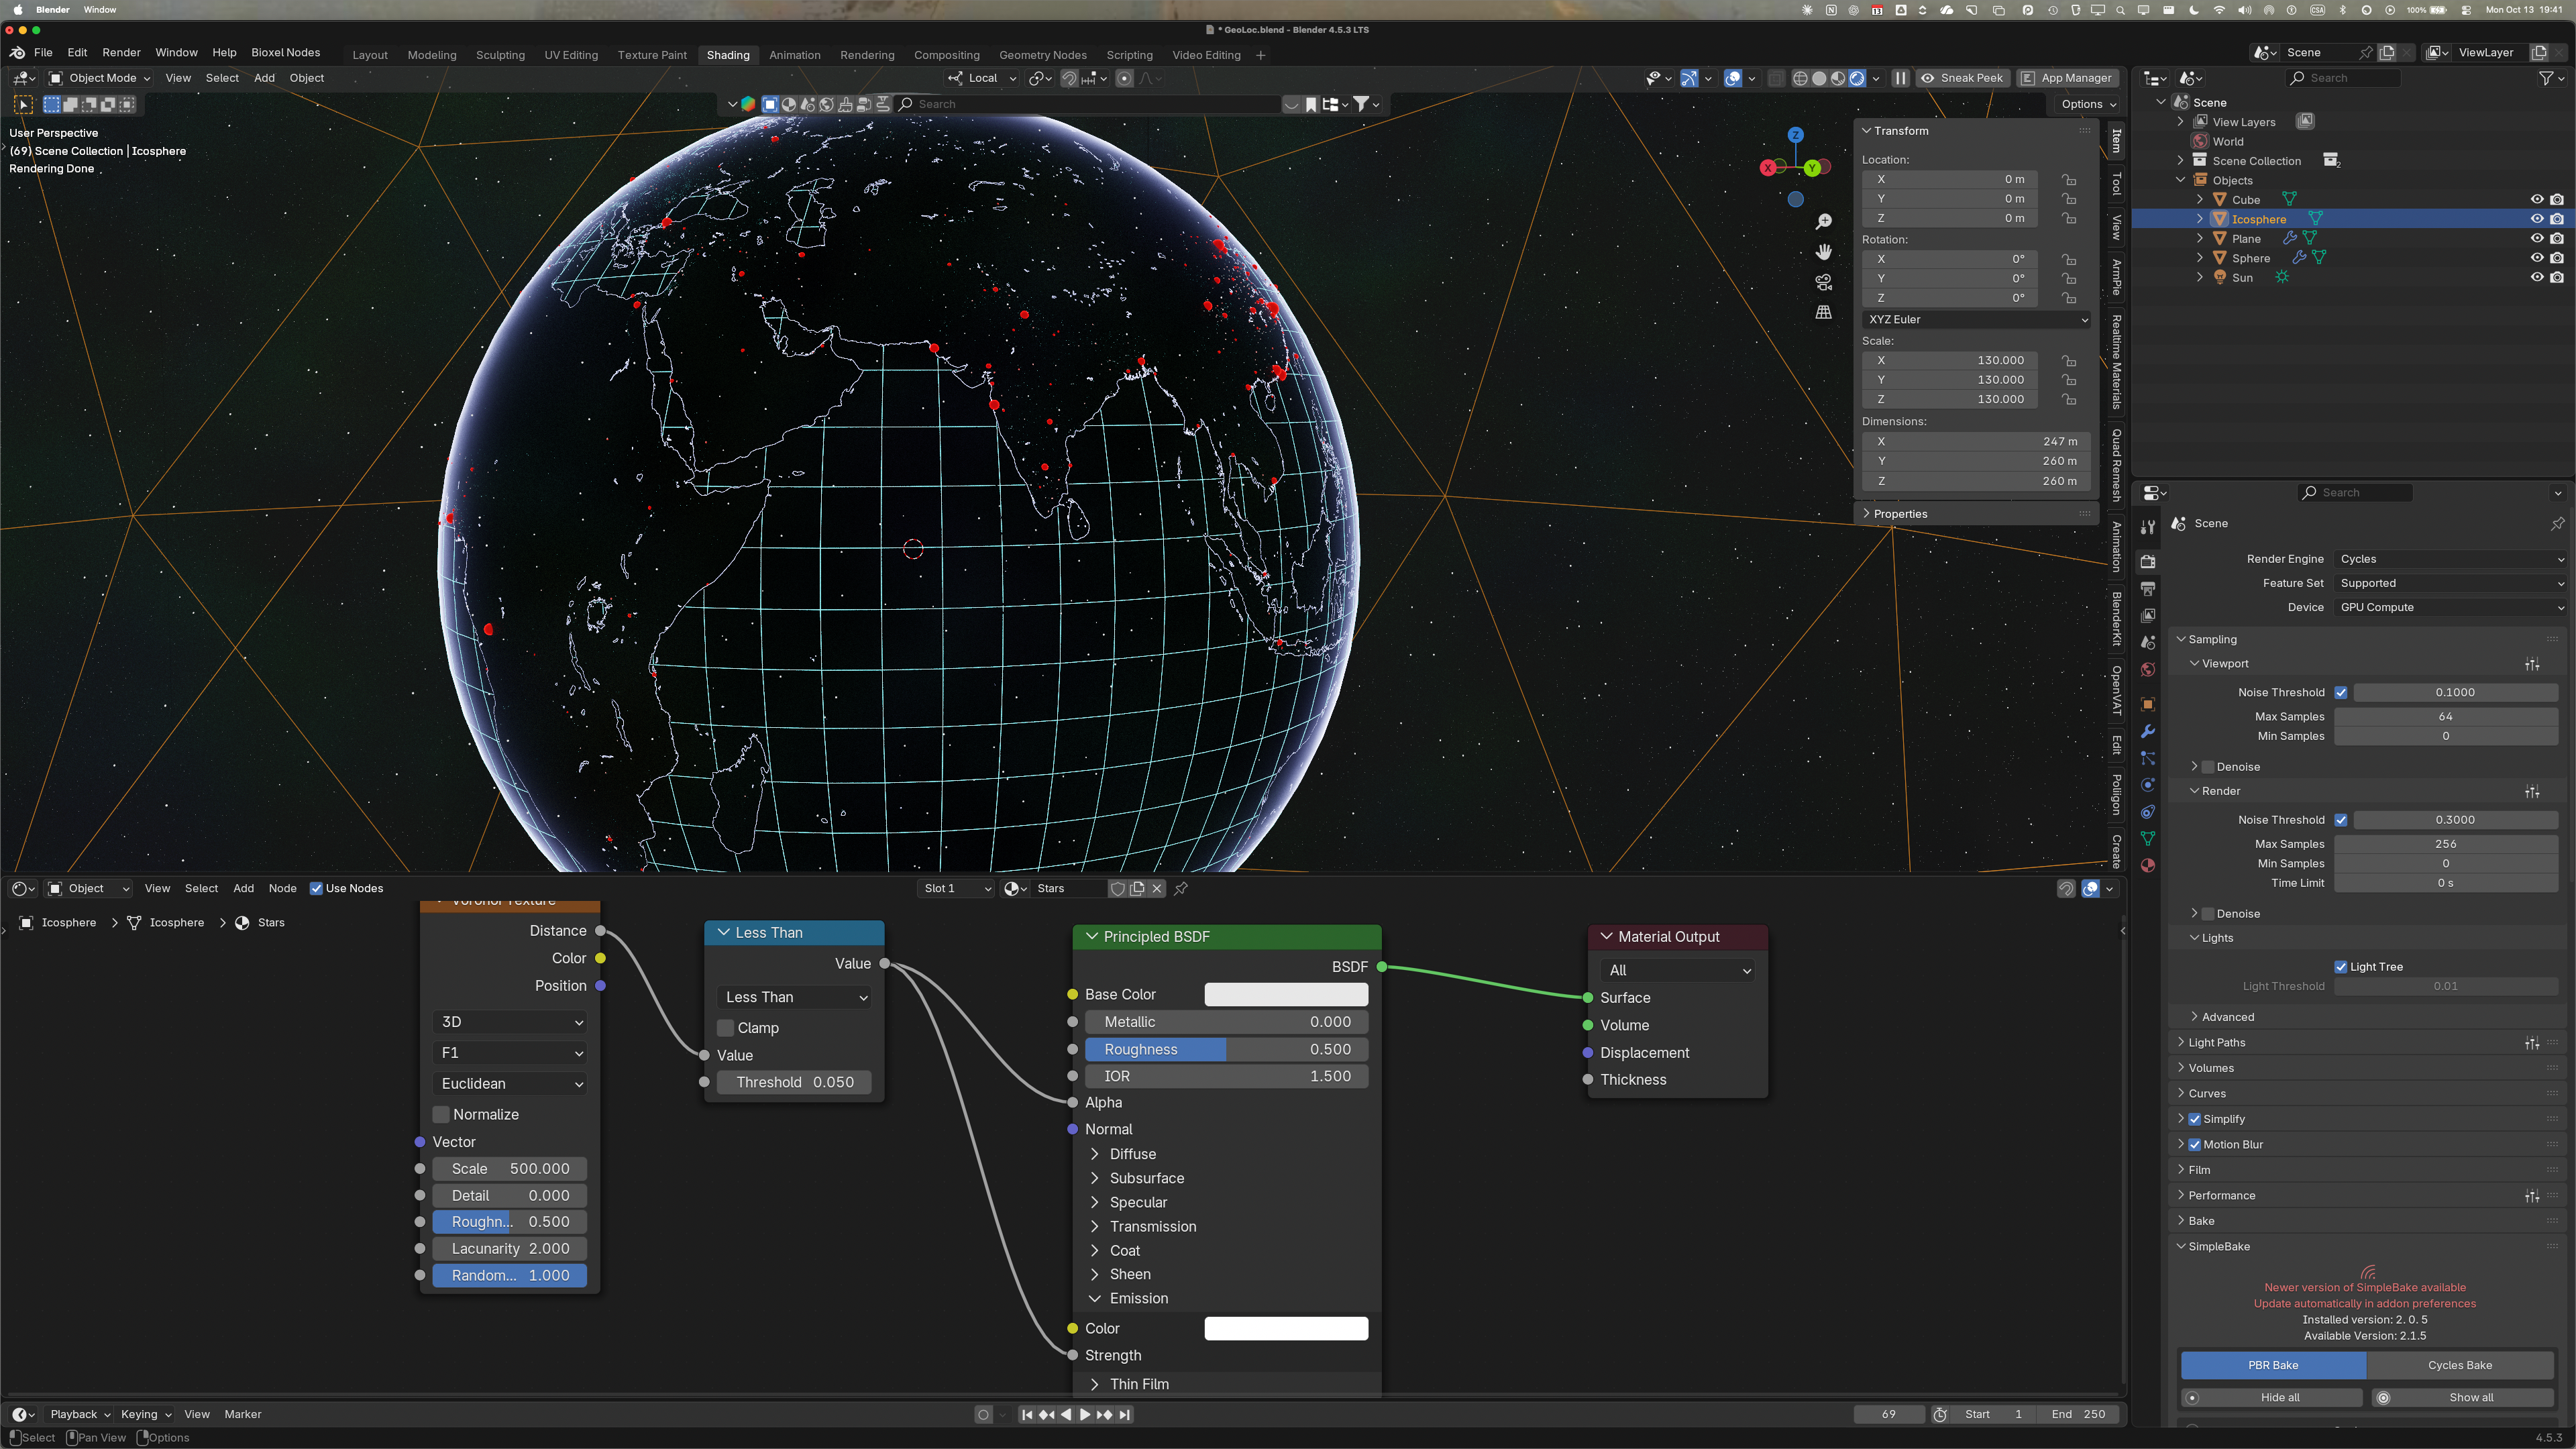Screen dimensions: 2576x1449
Task: Toggle camera view with the camera gizmo
Action: coord(1824,282)
